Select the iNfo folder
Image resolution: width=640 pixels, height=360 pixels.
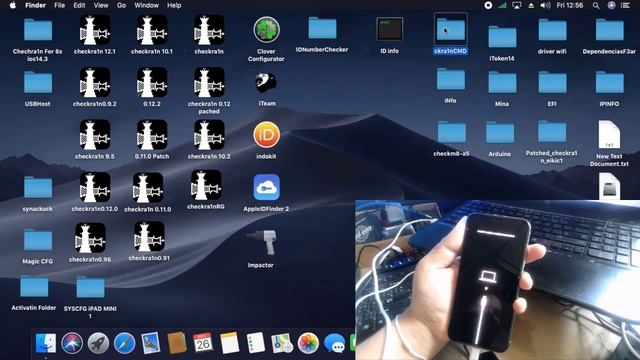451,79
